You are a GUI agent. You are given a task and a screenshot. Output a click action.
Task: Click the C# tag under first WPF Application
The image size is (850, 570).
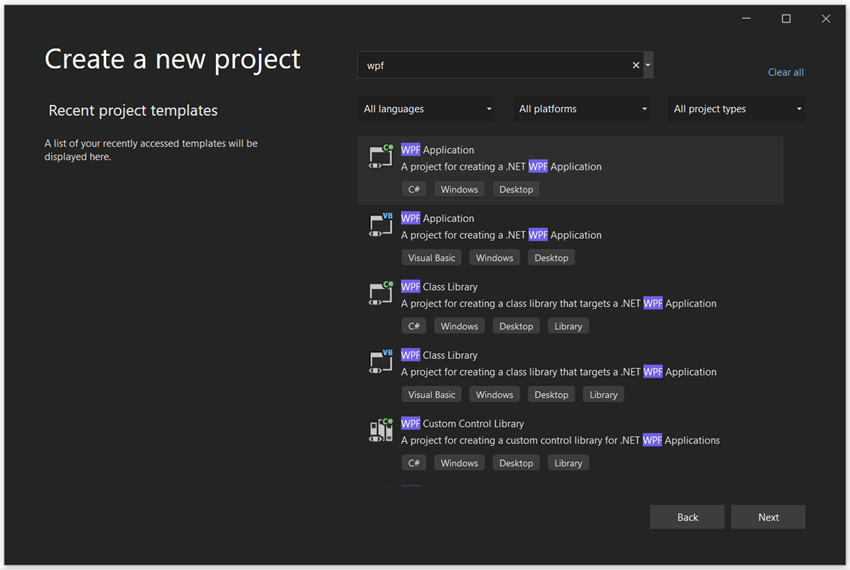(414, 189)
